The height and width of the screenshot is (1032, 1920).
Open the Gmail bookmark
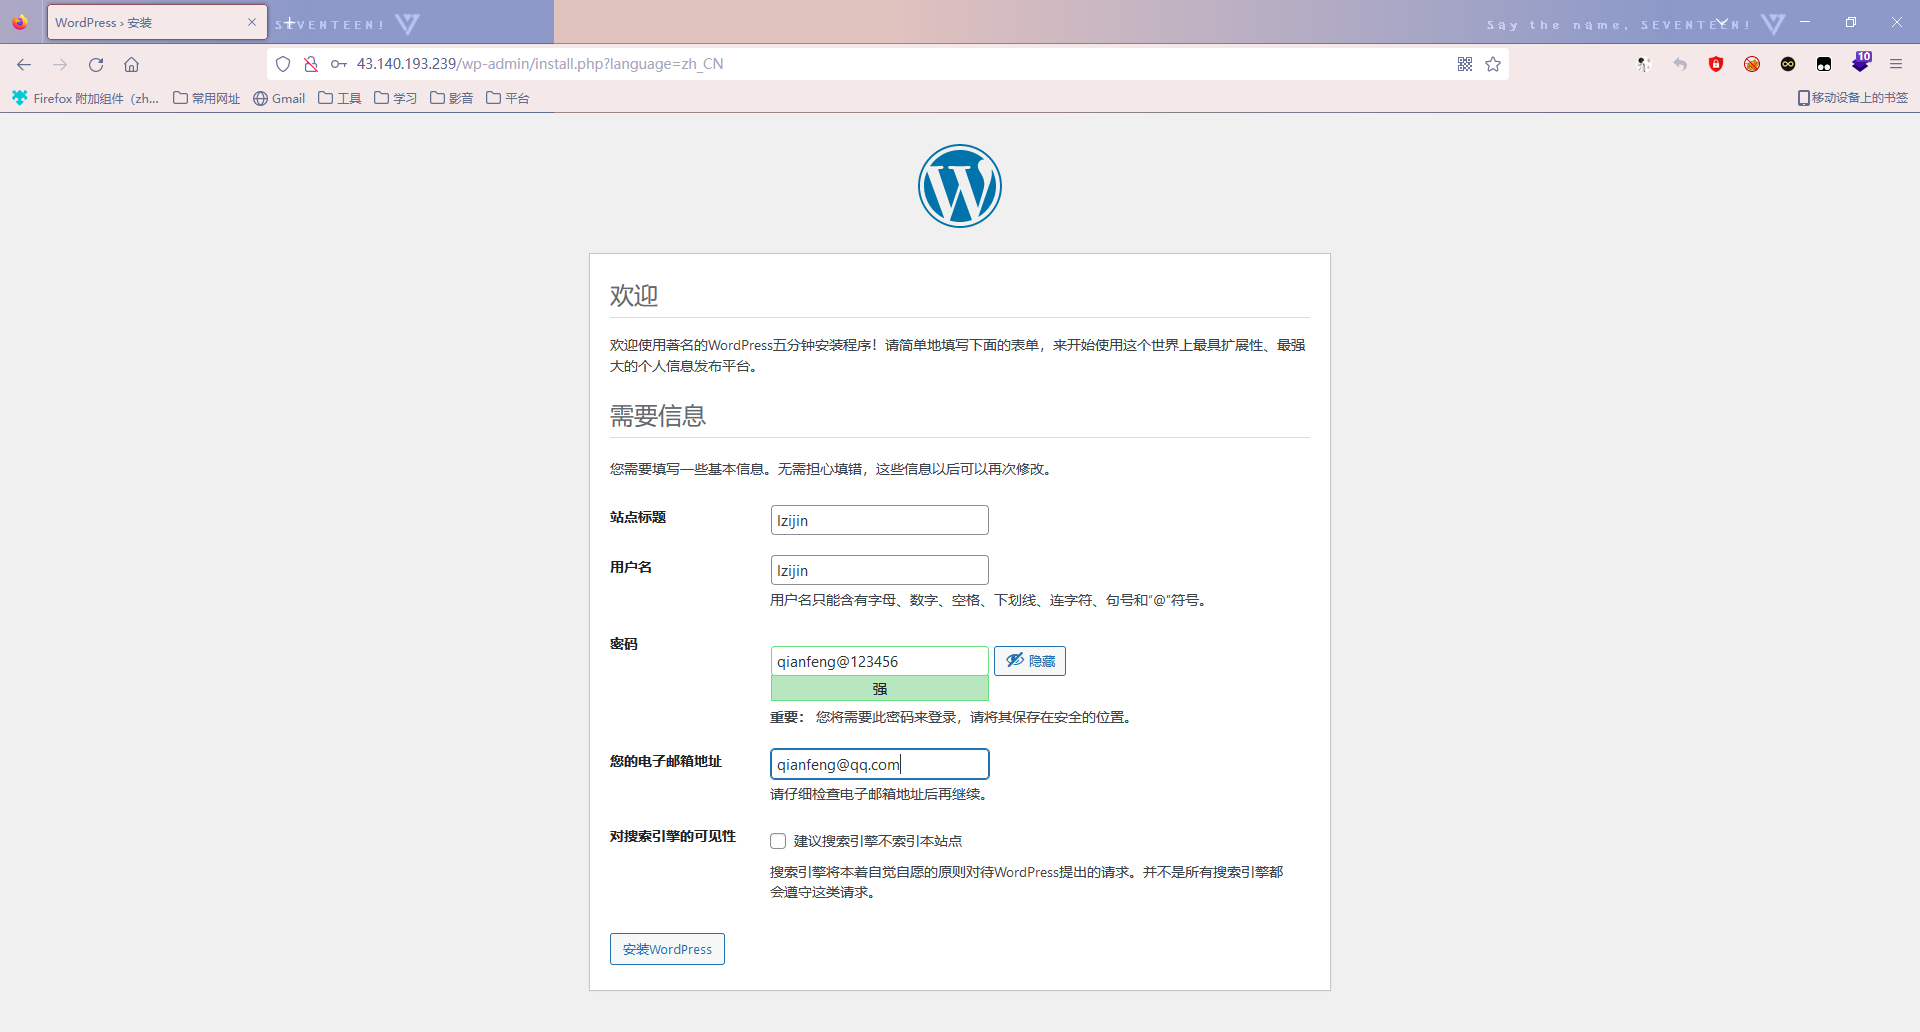(279, 98)
